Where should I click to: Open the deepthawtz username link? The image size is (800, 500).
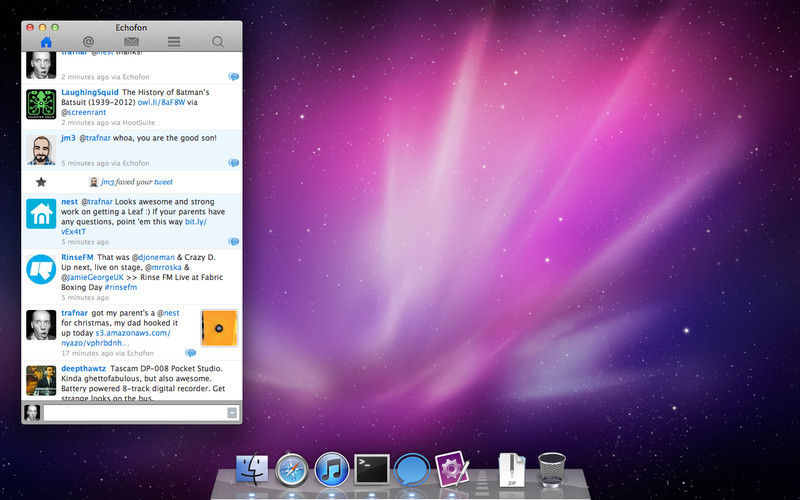pos(84,369)
